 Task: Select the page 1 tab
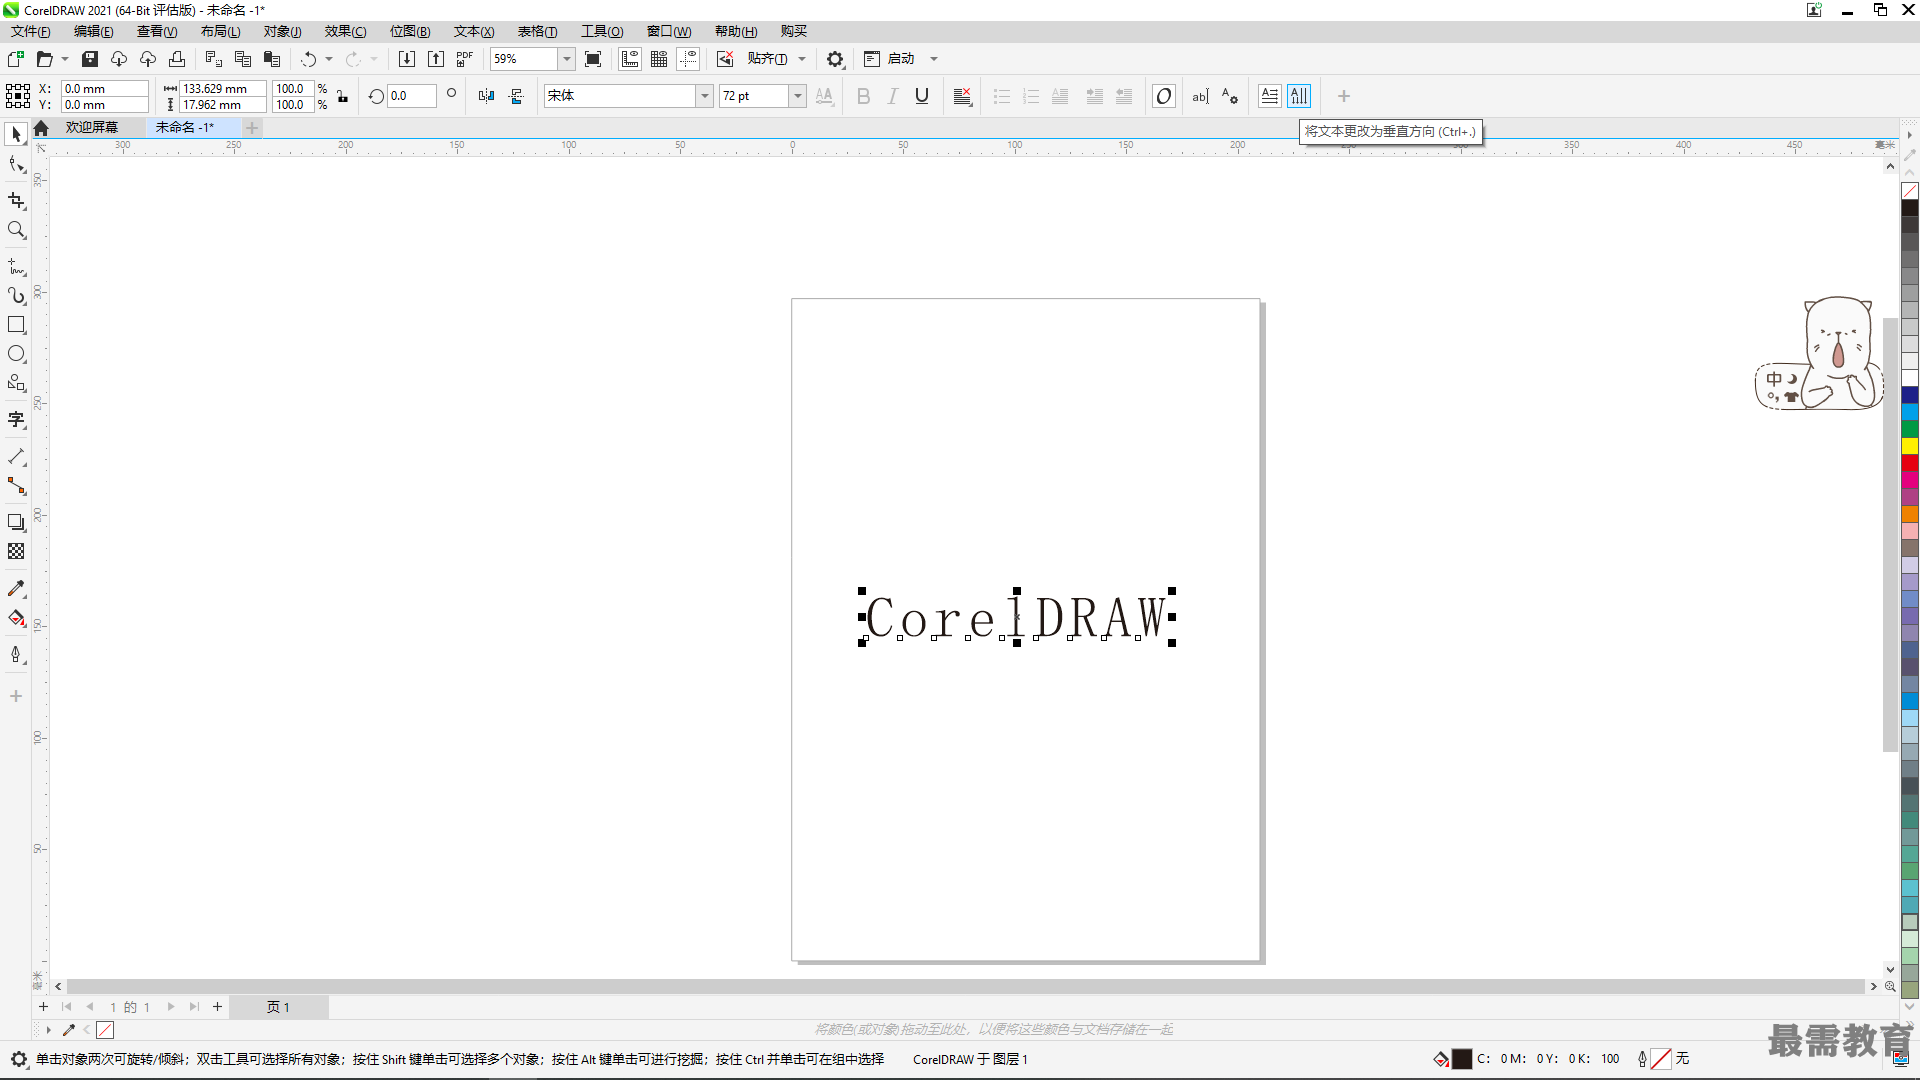pyautogui.click(x=278, y=1007)
